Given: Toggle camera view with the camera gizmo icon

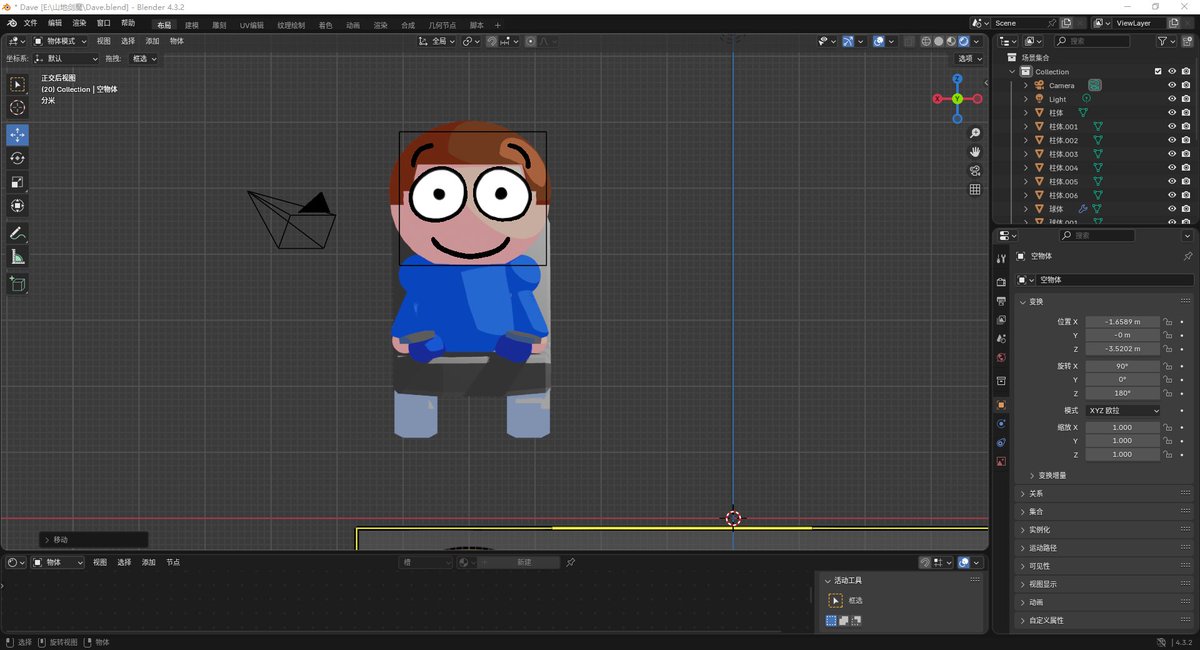Looking at the screenshot, I should point(975,171).
